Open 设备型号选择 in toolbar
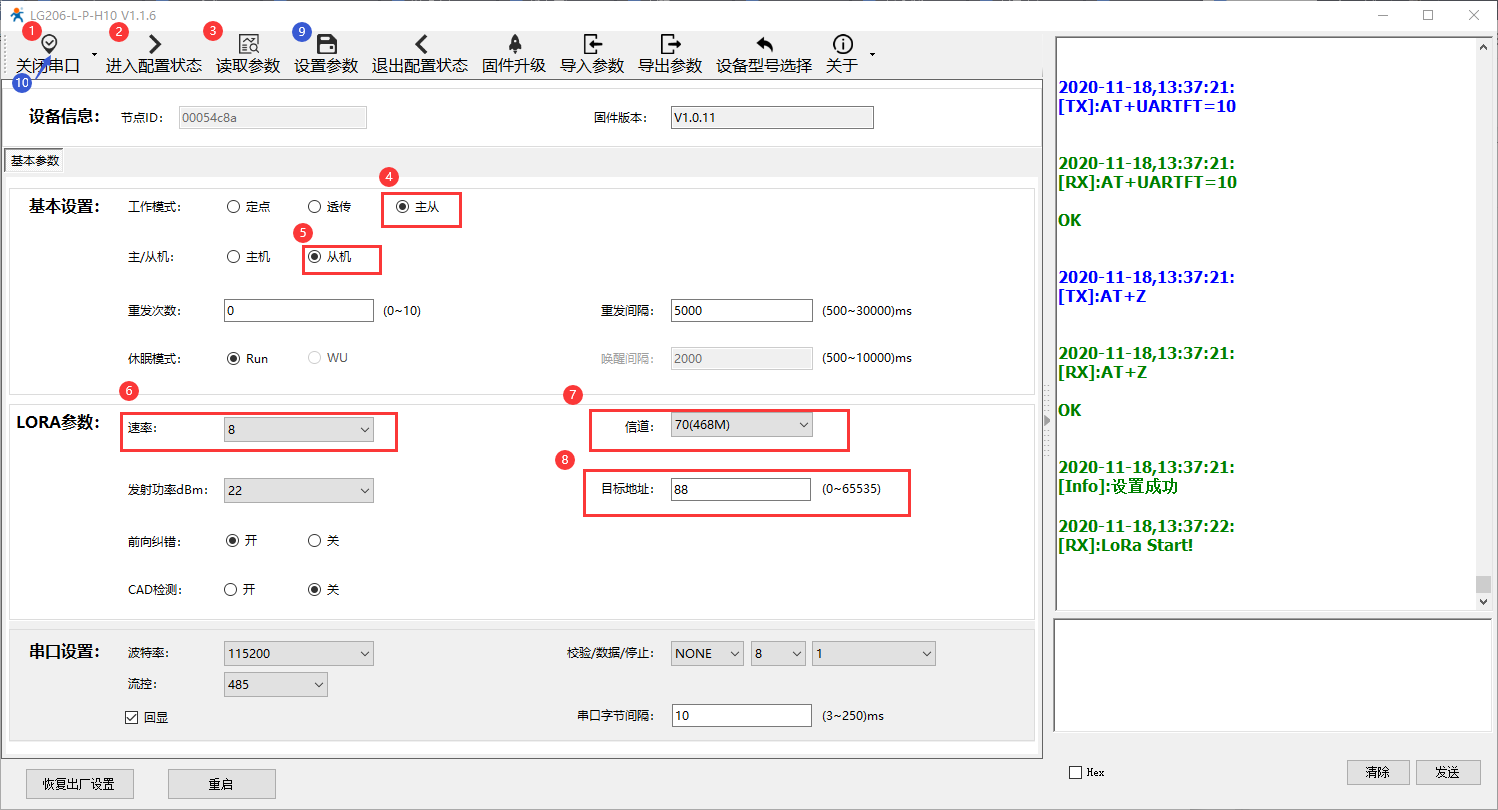 click(764, 45)
